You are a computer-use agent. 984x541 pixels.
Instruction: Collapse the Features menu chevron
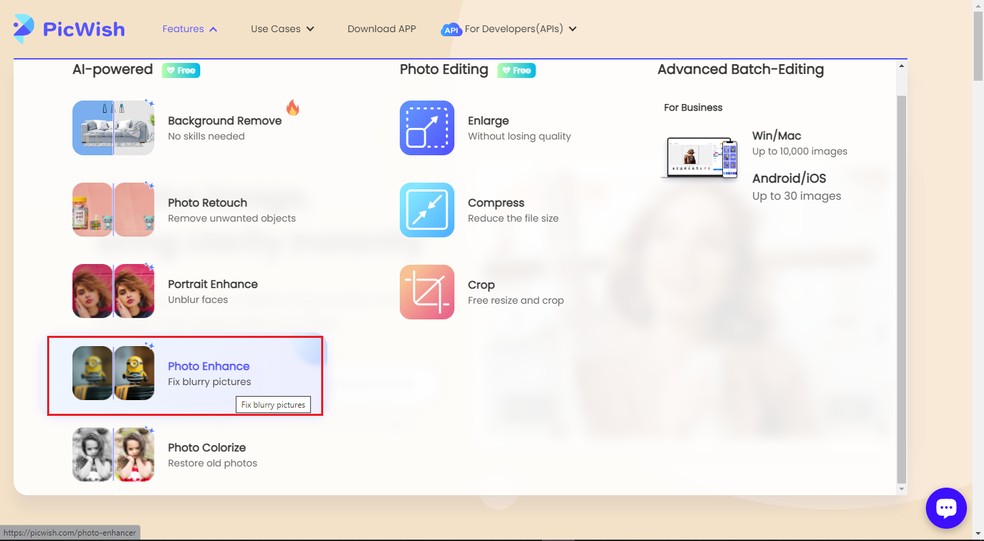pyautogui.click(x=213, y=29)
